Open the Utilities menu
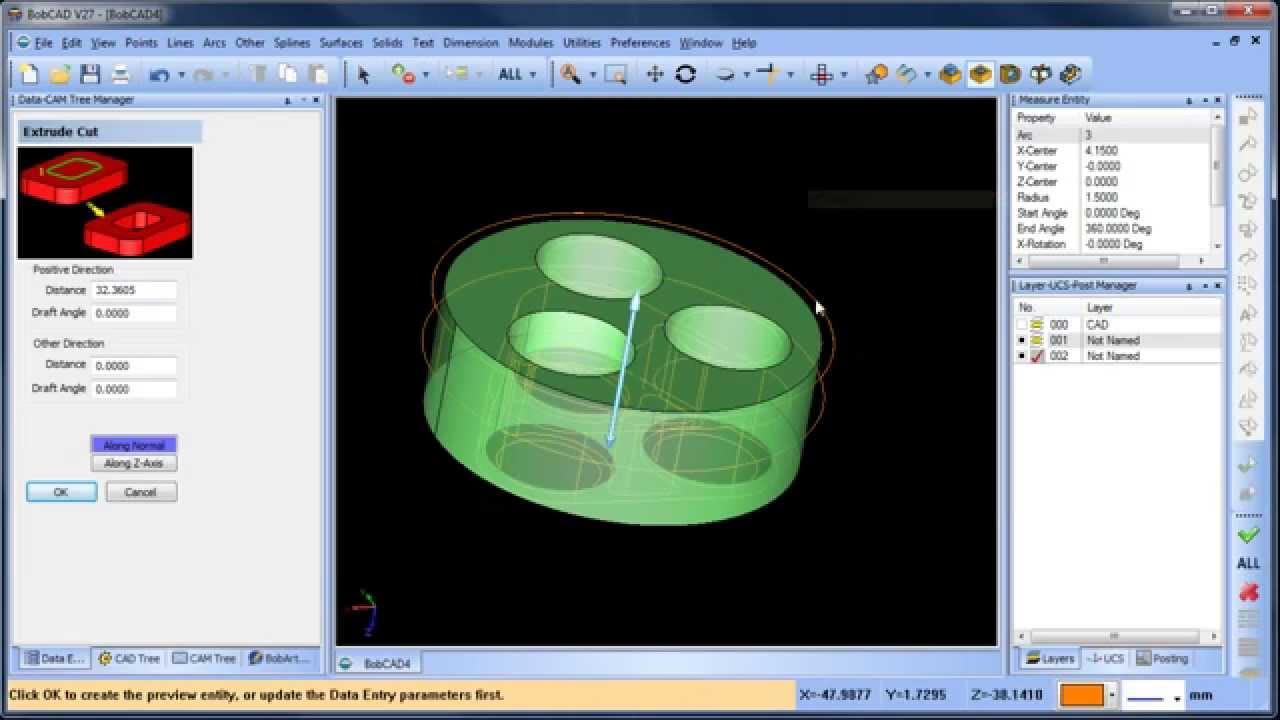The height and width of the screenshot is (720, 1280). [x=581, y=43]
